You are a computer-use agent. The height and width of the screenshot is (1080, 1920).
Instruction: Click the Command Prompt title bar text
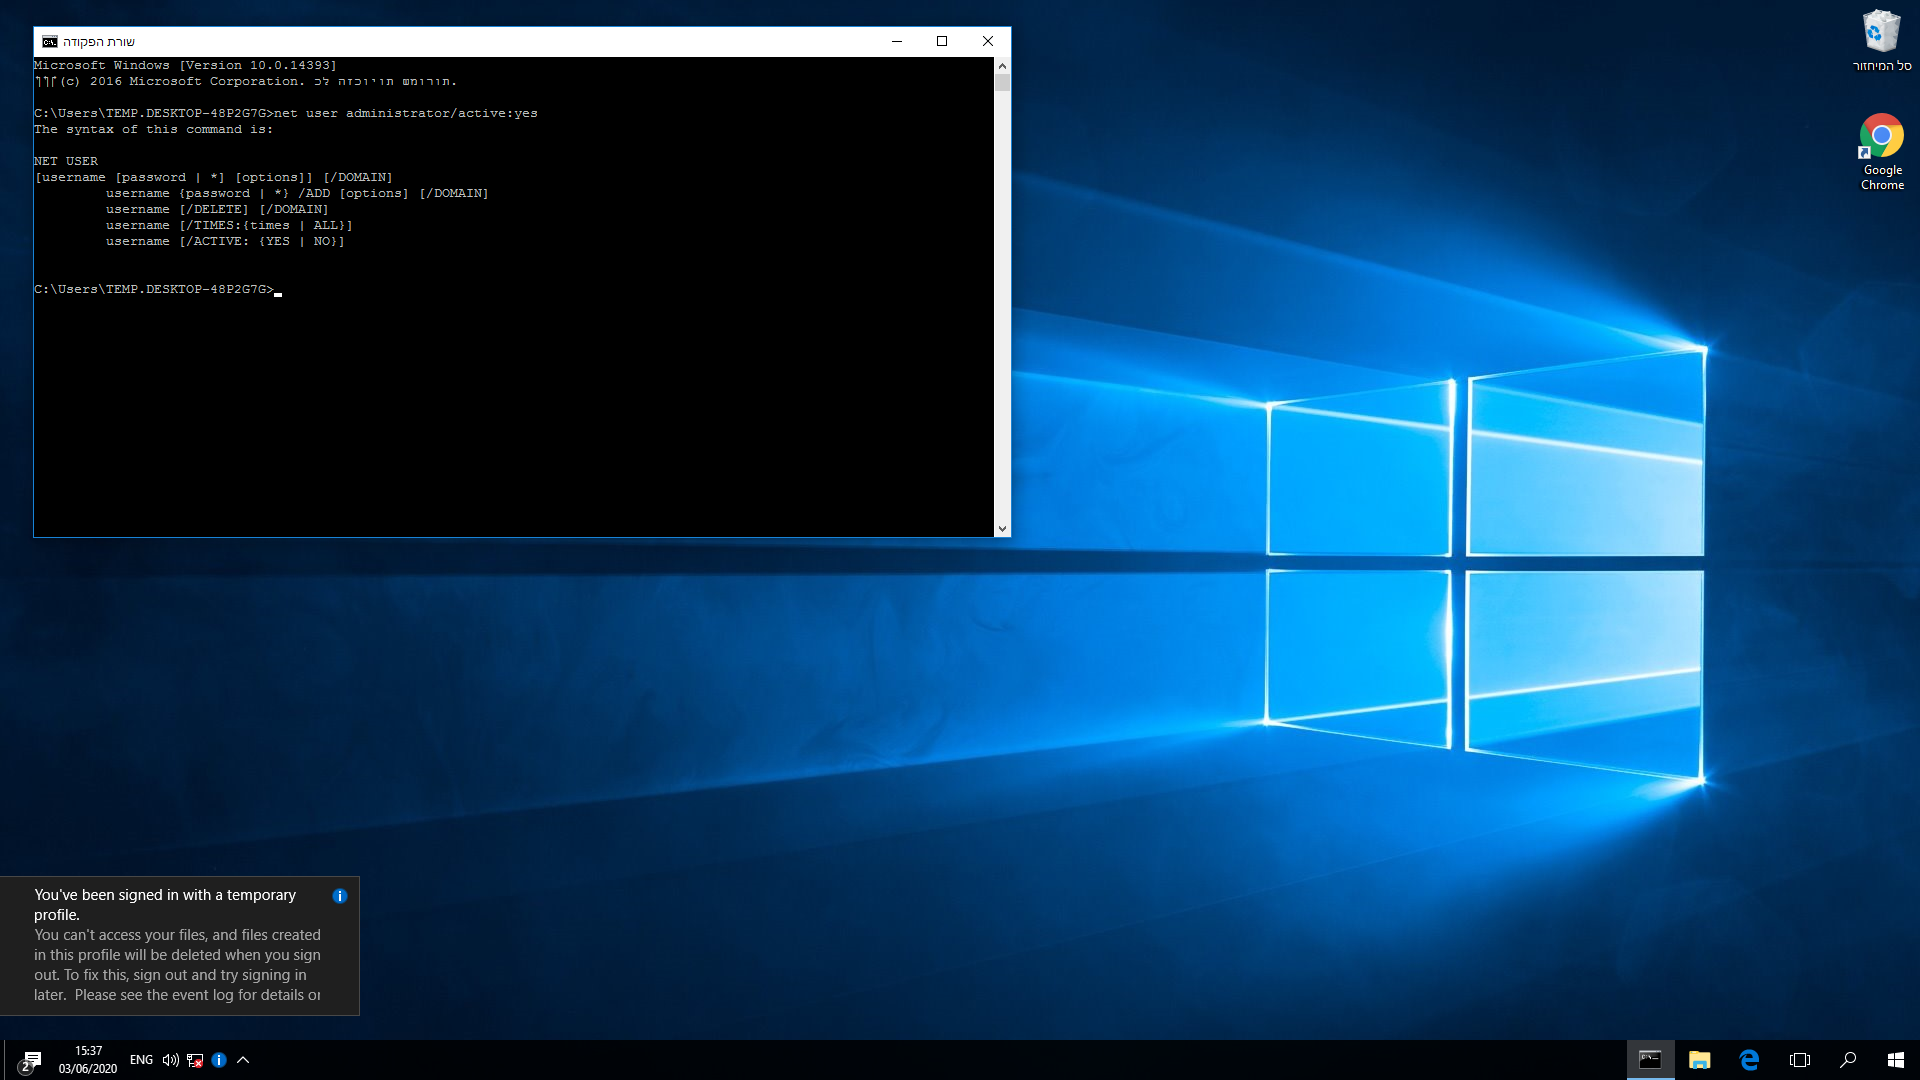pyautogui.click(x=99, y=42)
